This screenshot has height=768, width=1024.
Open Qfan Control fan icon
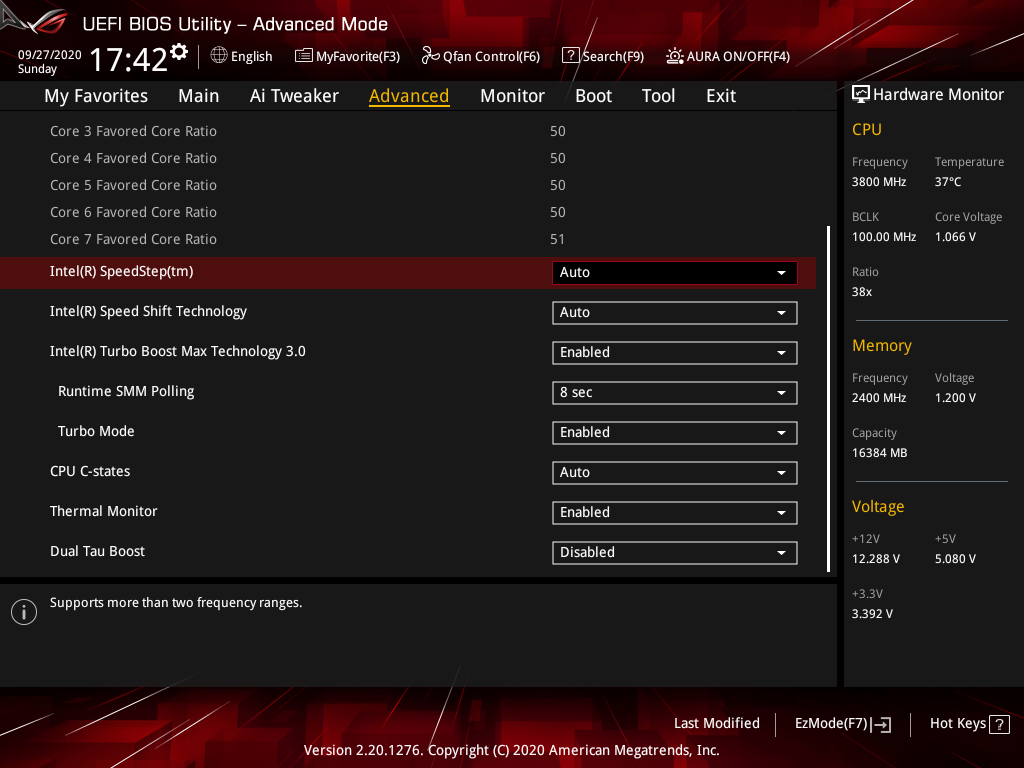tap(430, 56)
